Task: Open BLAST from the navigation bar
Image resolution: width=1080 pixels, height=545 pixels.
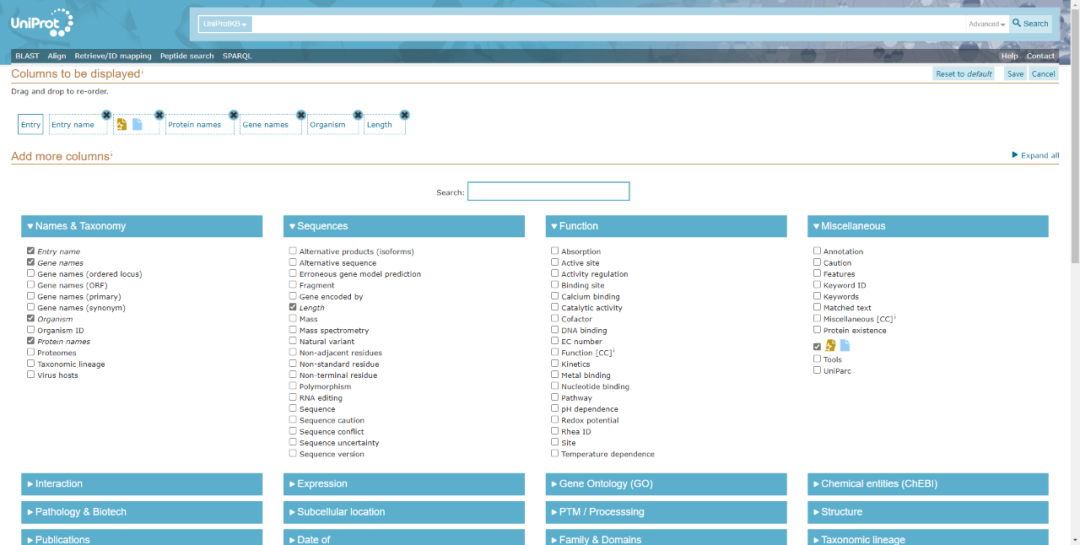Action: tap(27, 56)
